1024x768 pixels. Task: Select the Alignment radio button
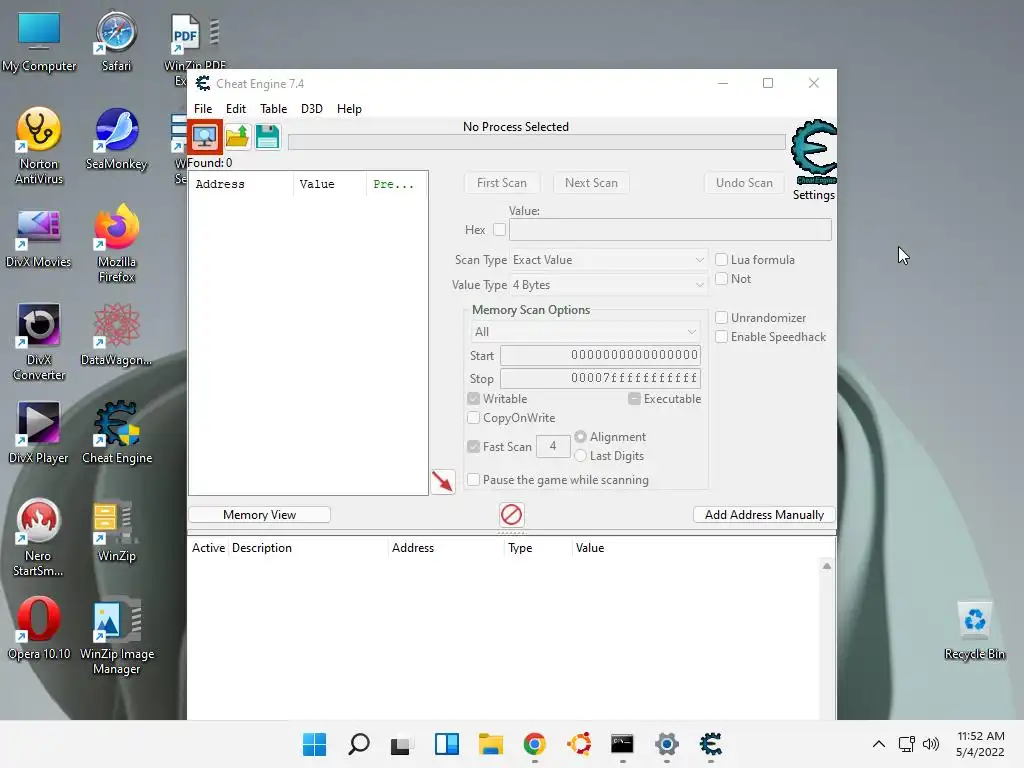pos(581,436)
